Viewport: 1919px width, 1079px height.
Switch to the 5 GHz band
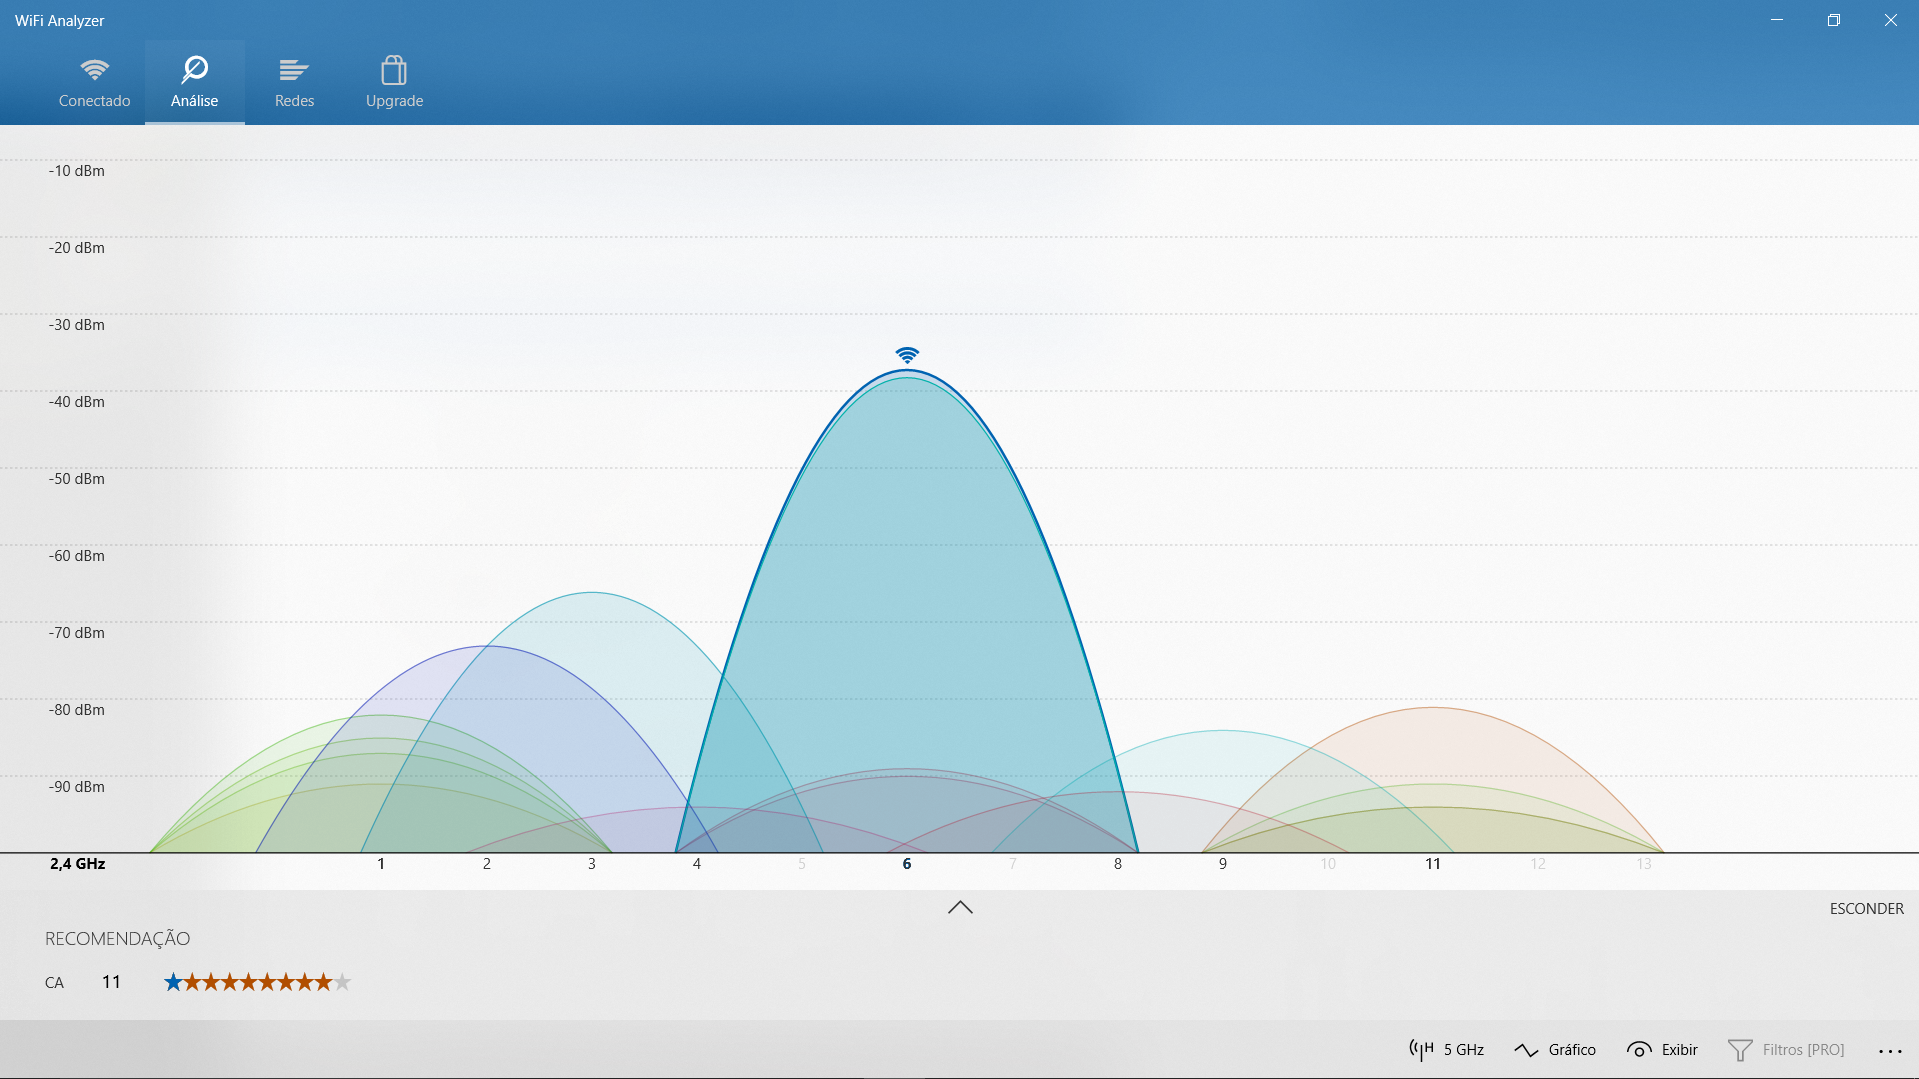[x=1447, y=1049]
